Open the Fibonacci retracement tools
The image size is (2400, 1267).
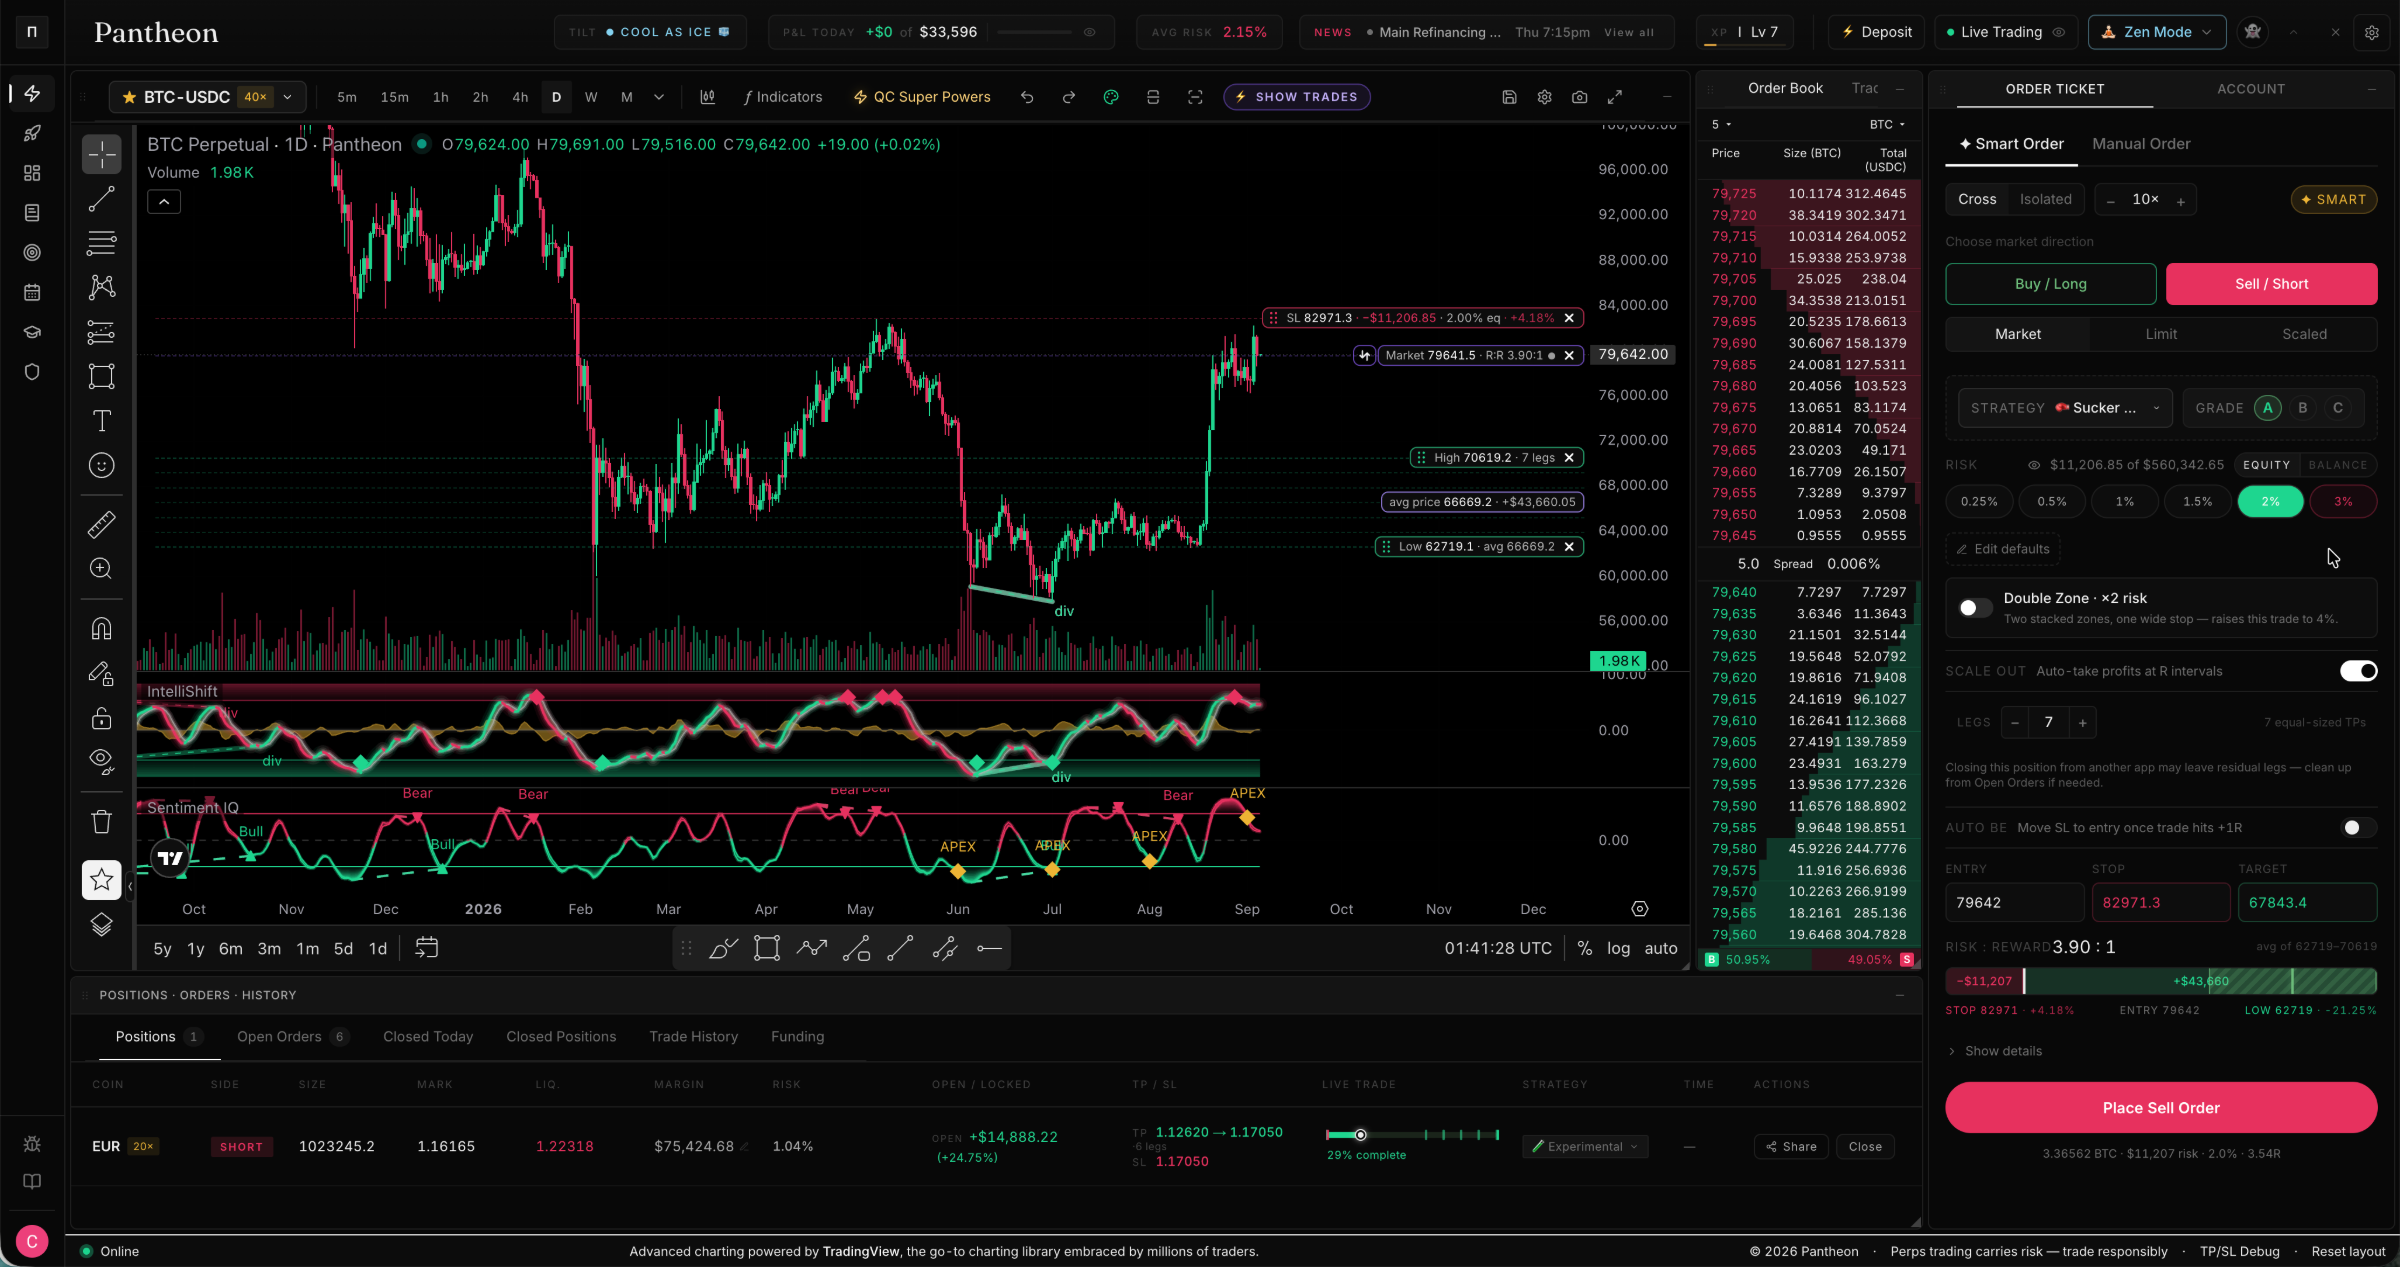coord(101,243)
